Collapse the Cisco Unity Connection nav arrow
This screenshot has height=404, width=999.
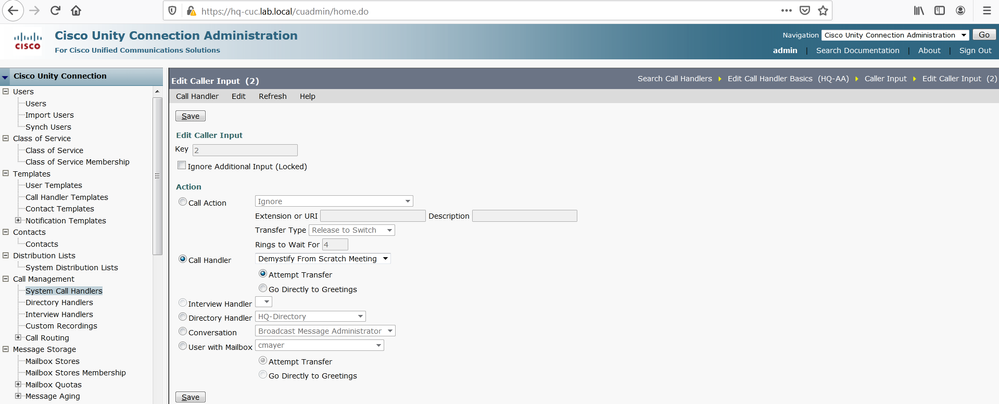tap(6, 77)
